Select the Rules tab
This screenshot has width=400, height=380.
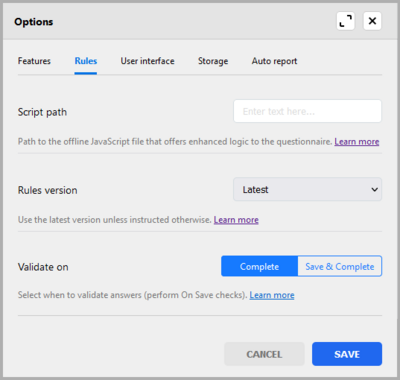(86, 61)
